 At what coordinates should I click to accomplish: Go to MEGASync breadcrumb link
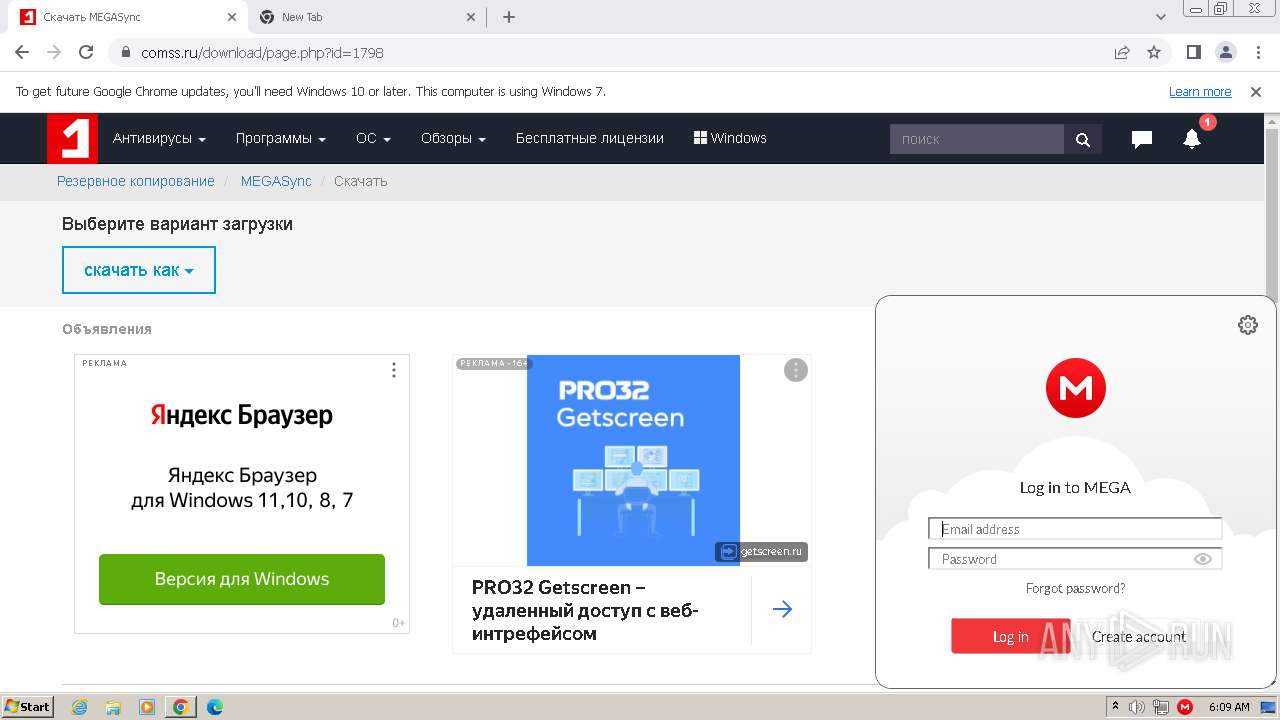tap(276, 181)
